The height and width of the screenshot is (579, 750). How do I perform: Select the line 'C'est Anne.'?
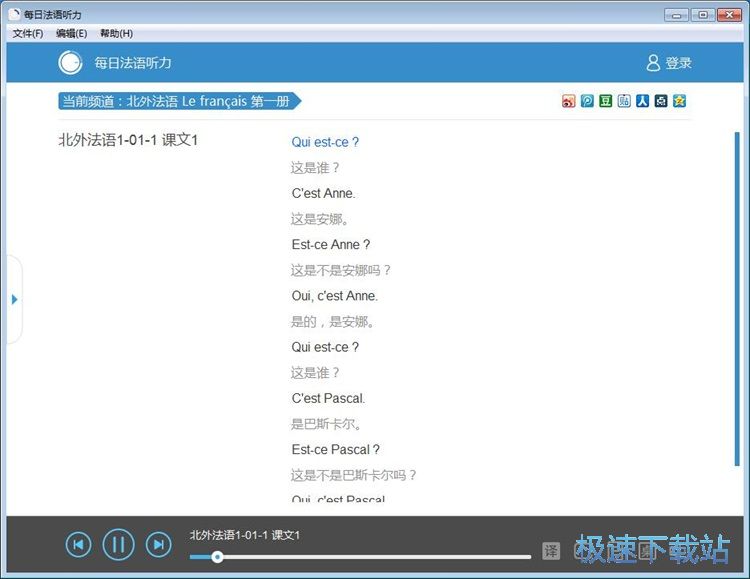323,193
